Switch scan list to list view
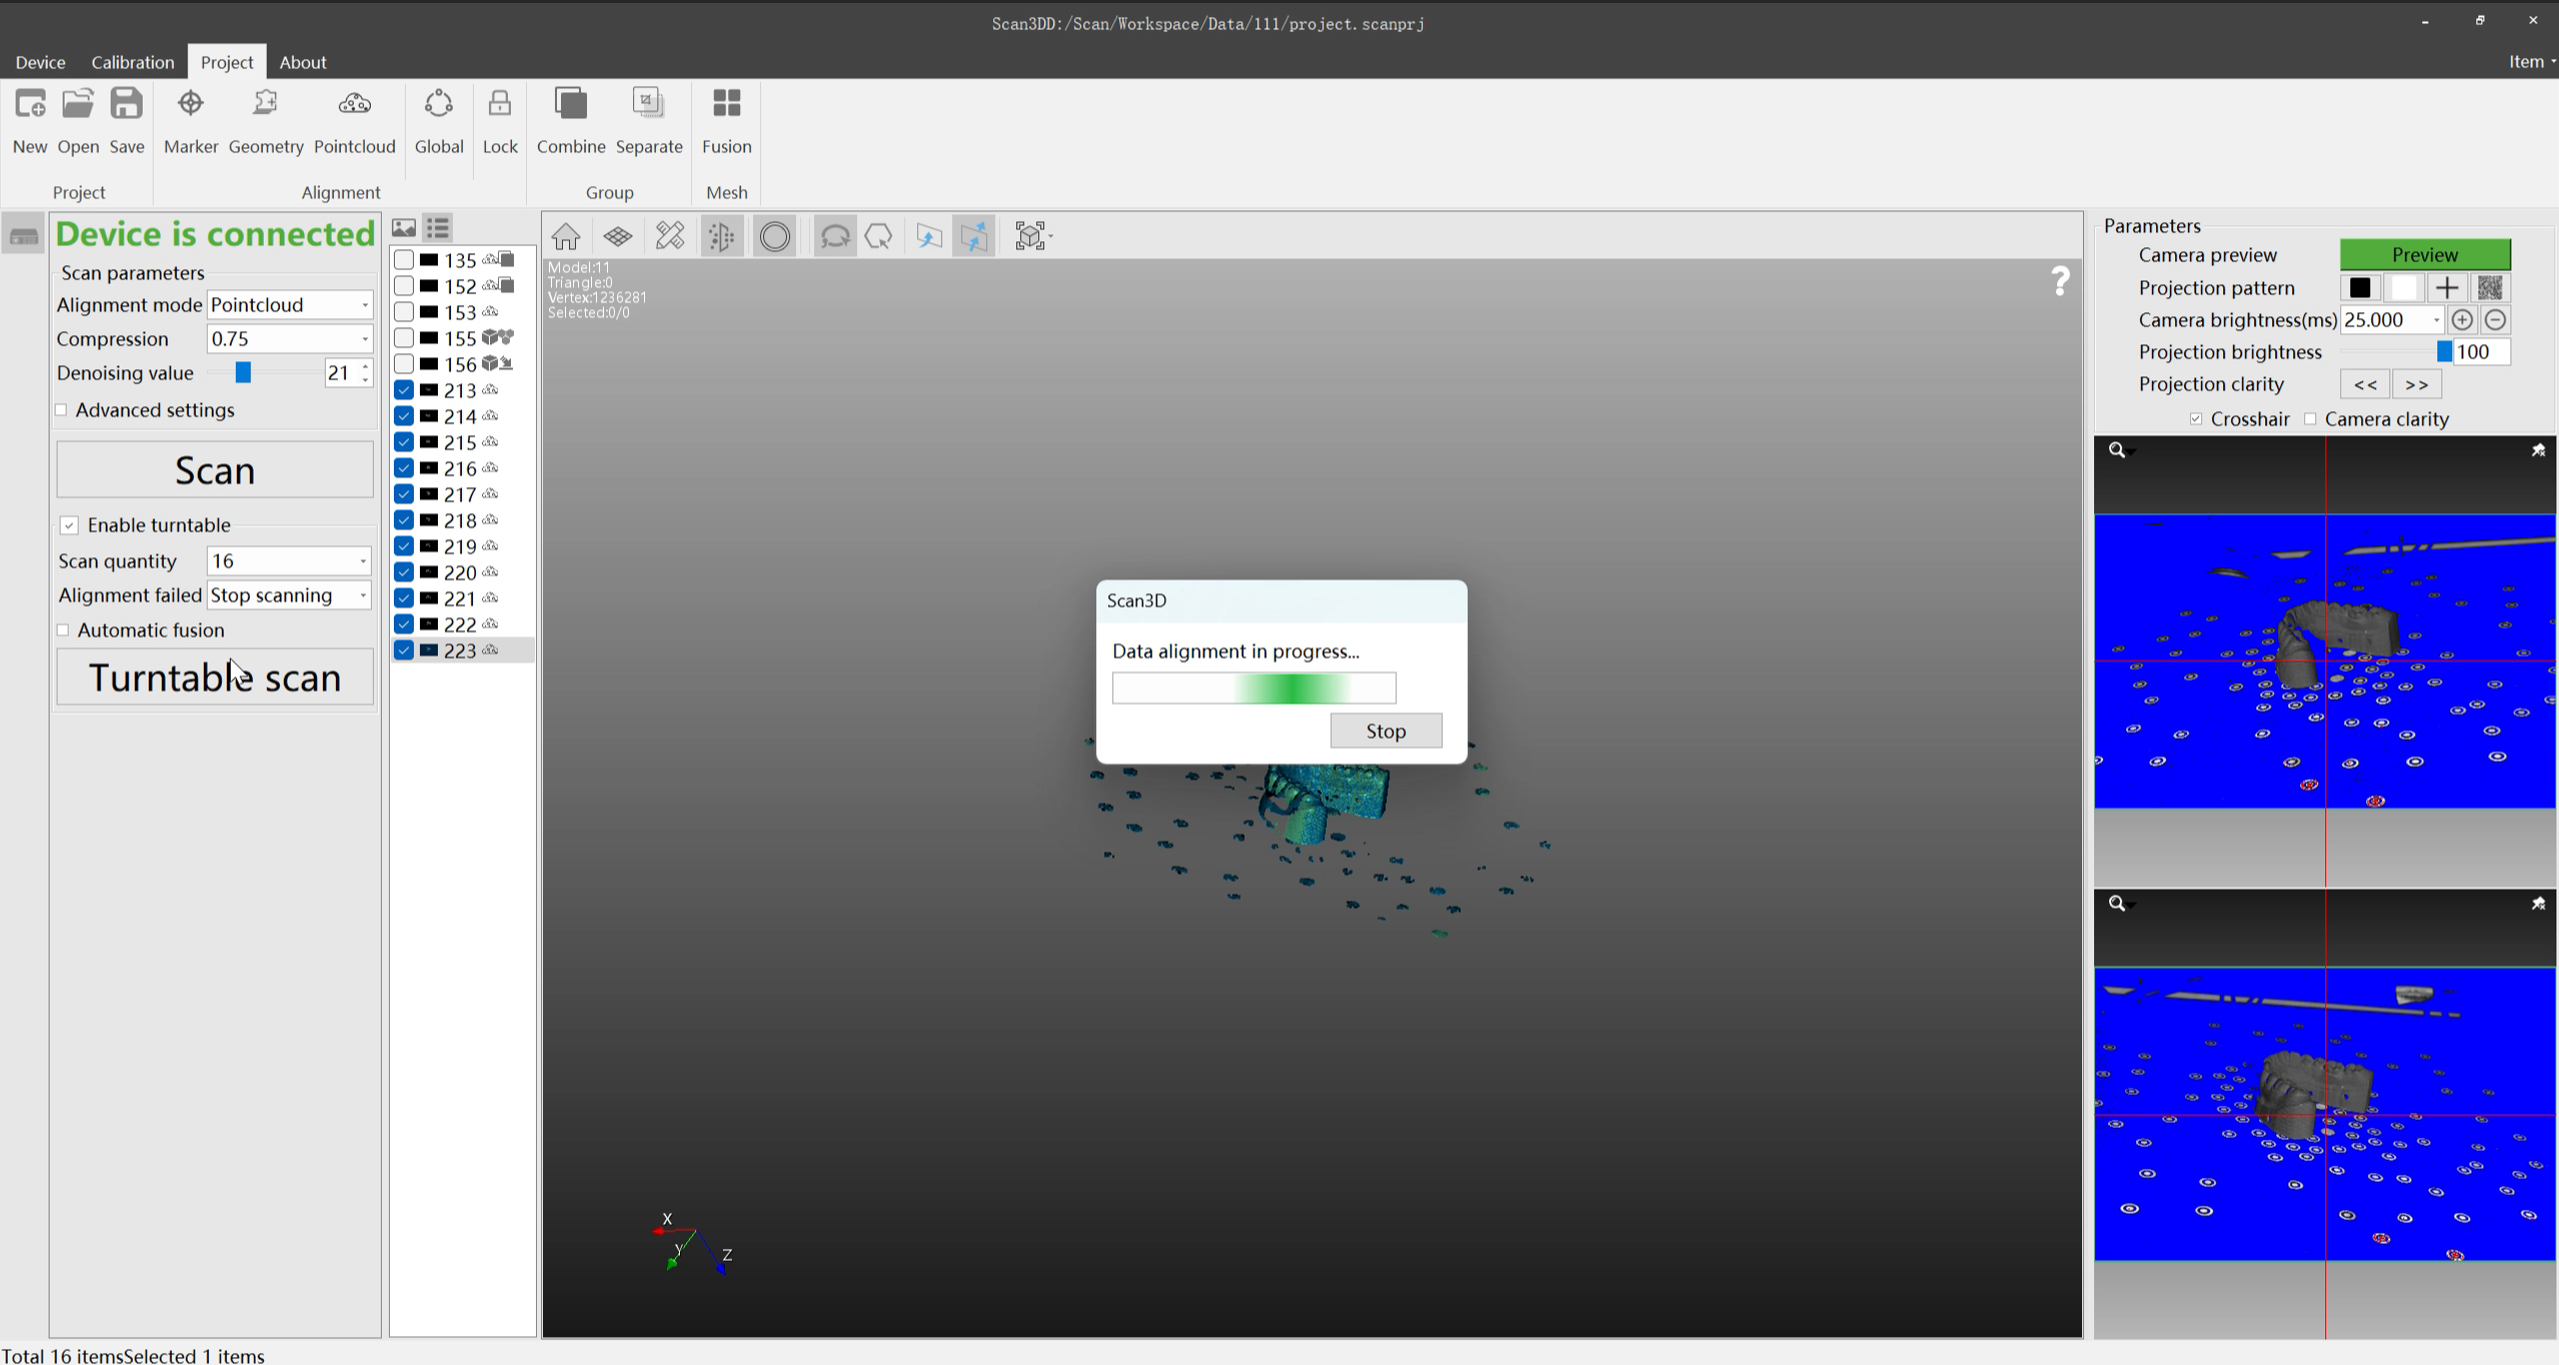Screen dimensions: 2559x1365 tap(438, 228)
